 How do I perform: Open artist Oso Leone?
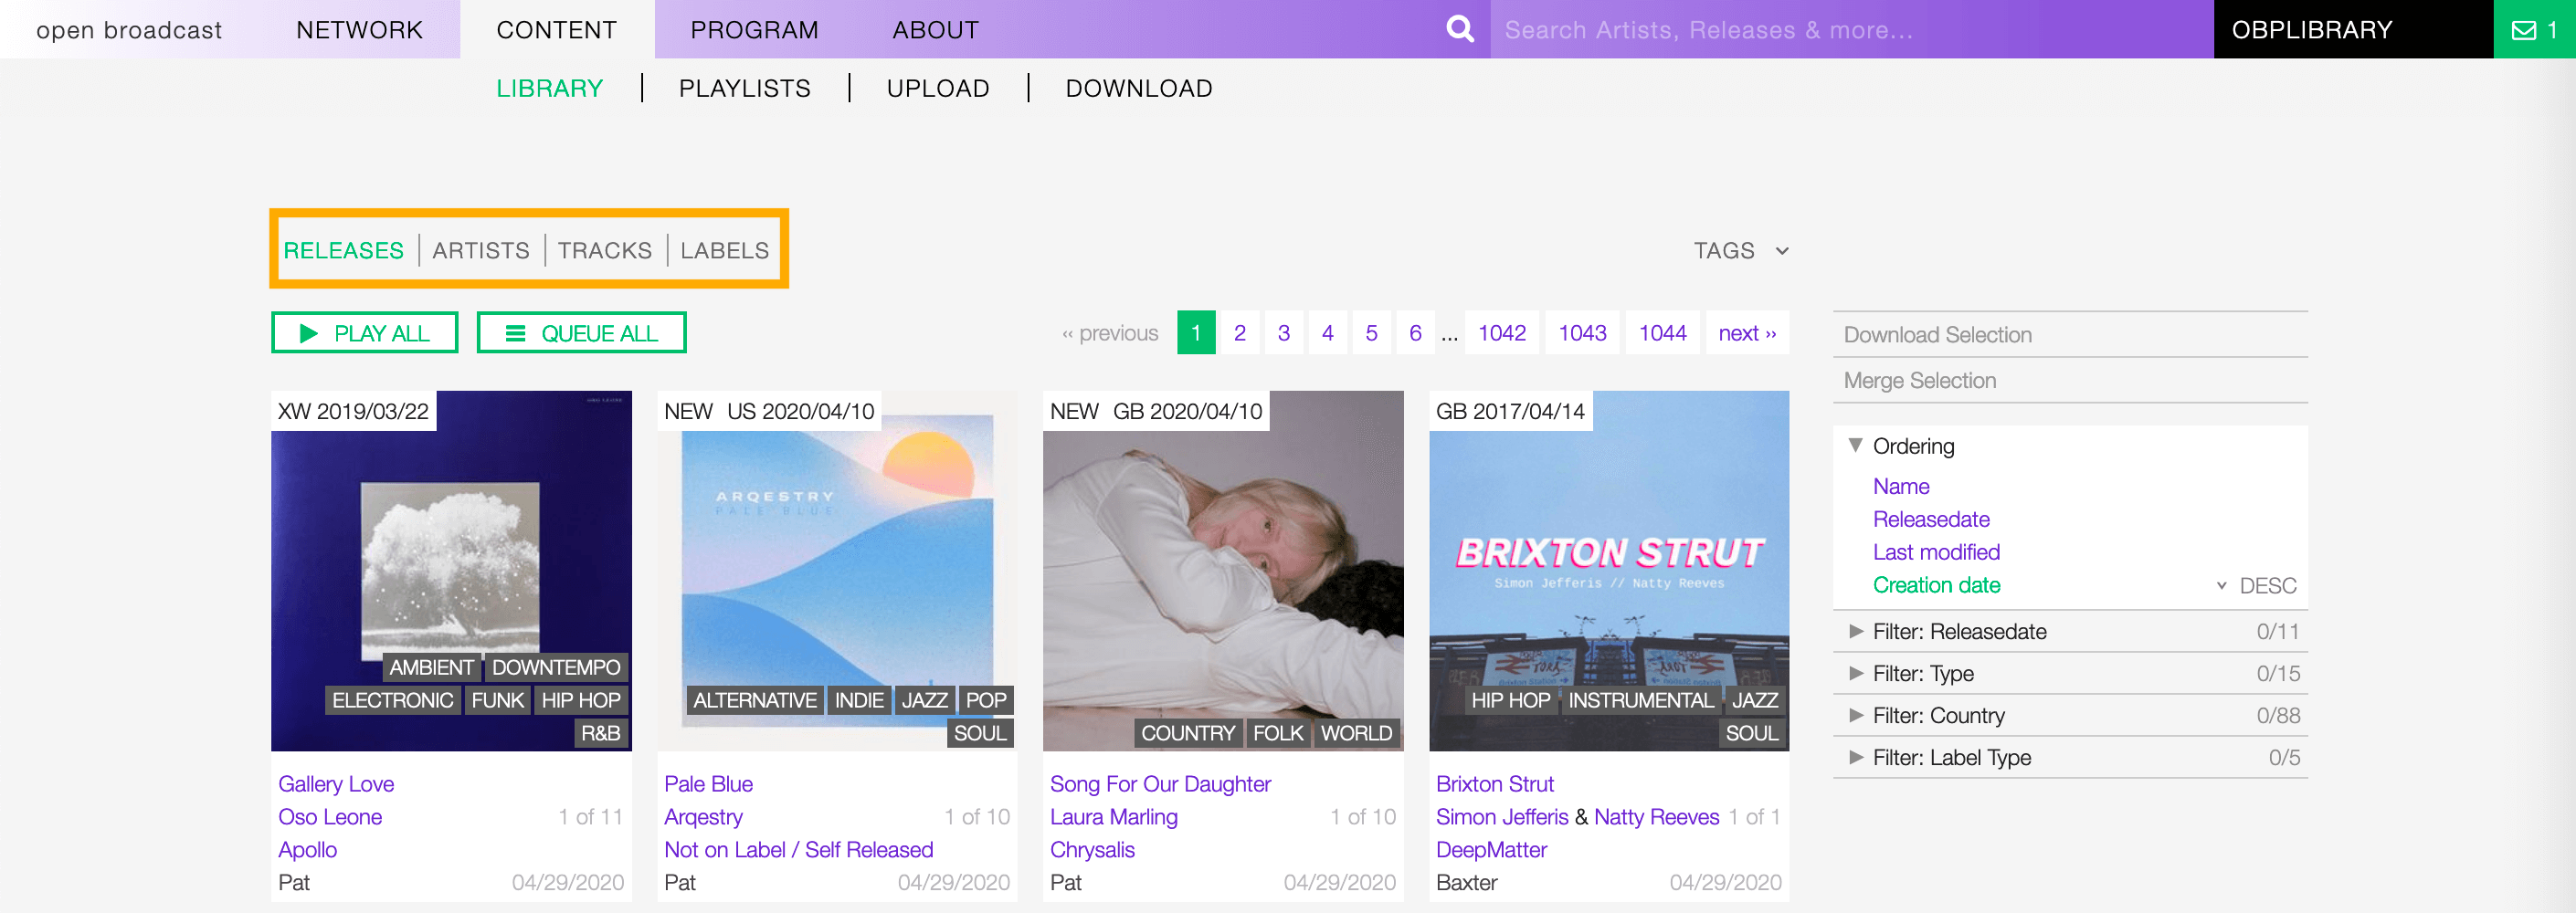pyautogui.click(x=330, y=817)
